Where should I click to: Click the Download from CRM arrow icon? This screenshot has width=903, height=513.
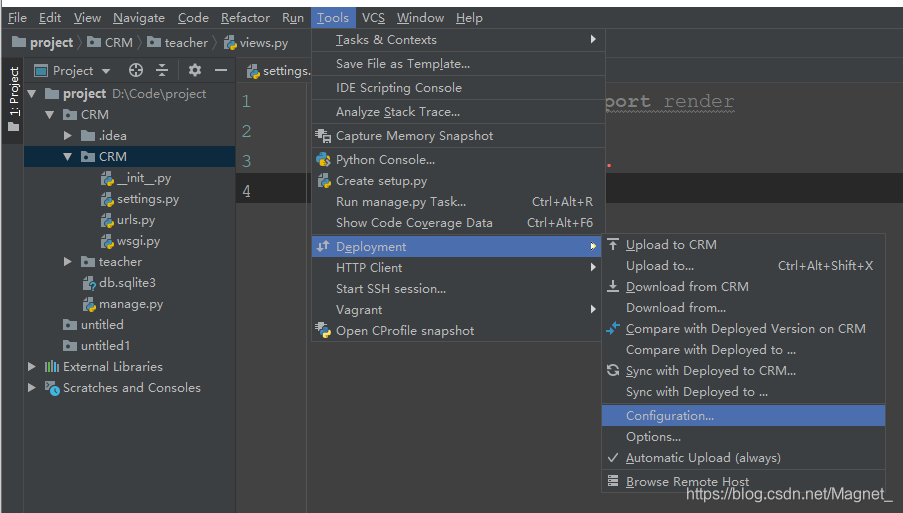613,286
